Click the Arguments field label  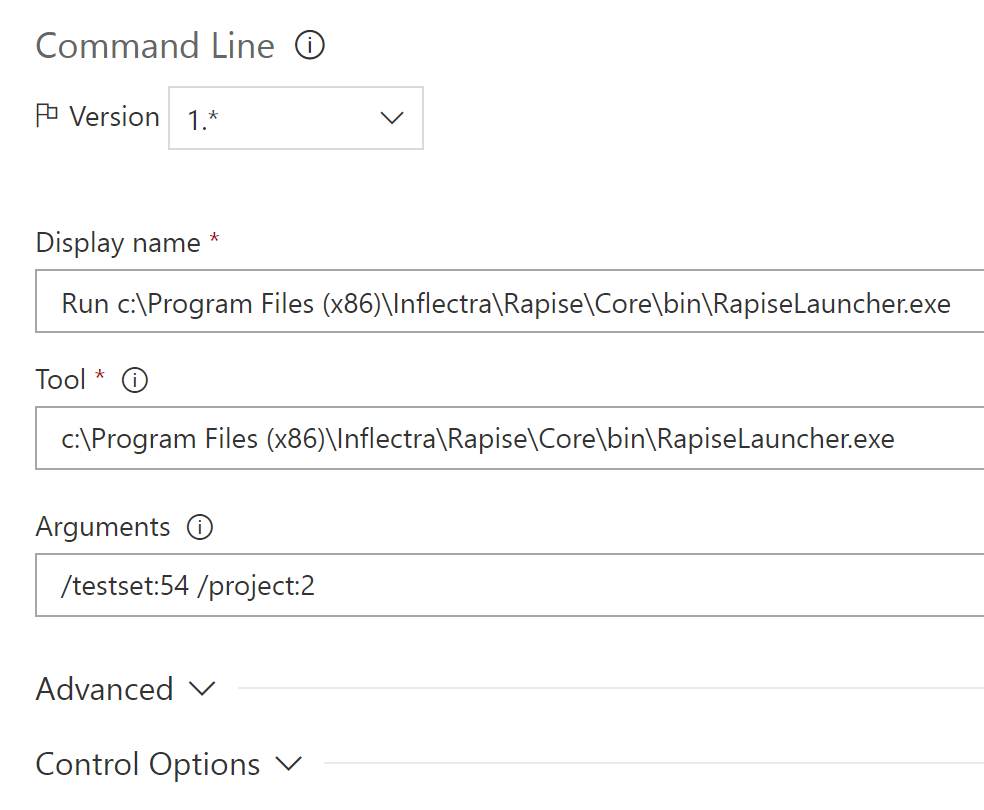(x=103, y=527)
